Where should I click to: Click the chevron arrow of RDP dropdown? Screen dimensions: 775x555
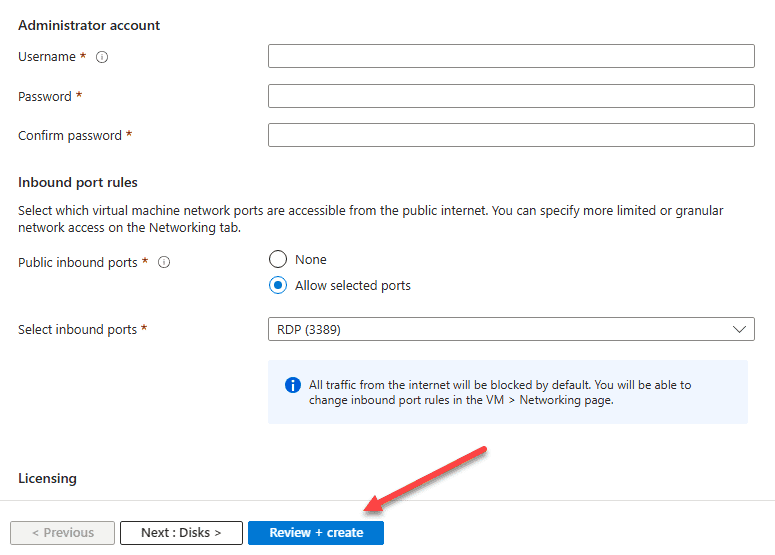(x=739, y=329)
